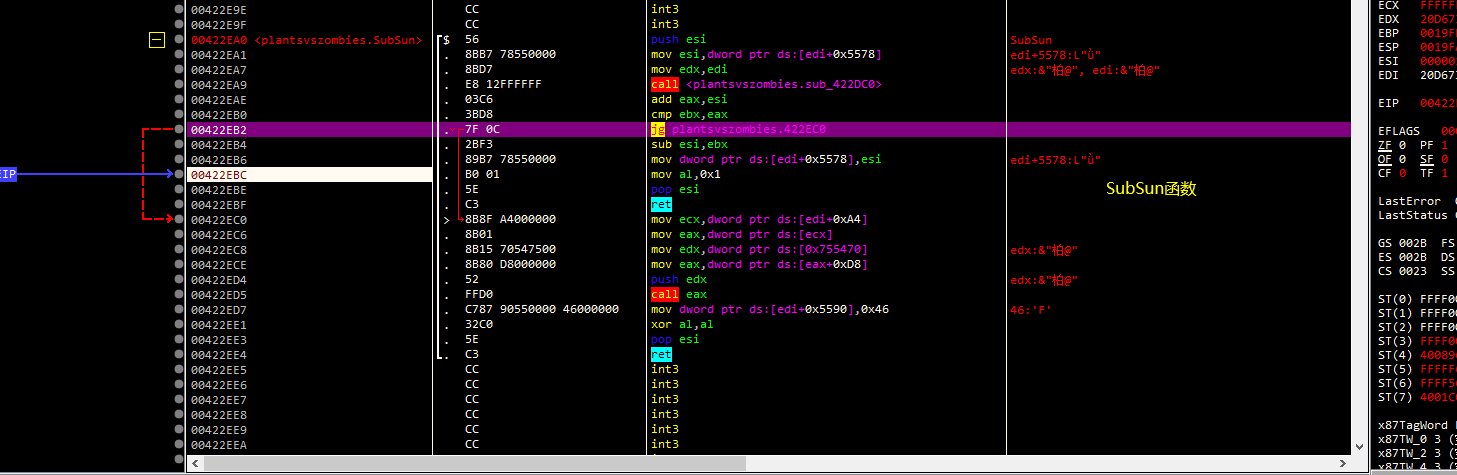Toggle breakpoint bullet at address 00422EB2
Image resolution: width=1457 pixels, height=475 pixels.
pyautogui.click(x=179, y=130)
